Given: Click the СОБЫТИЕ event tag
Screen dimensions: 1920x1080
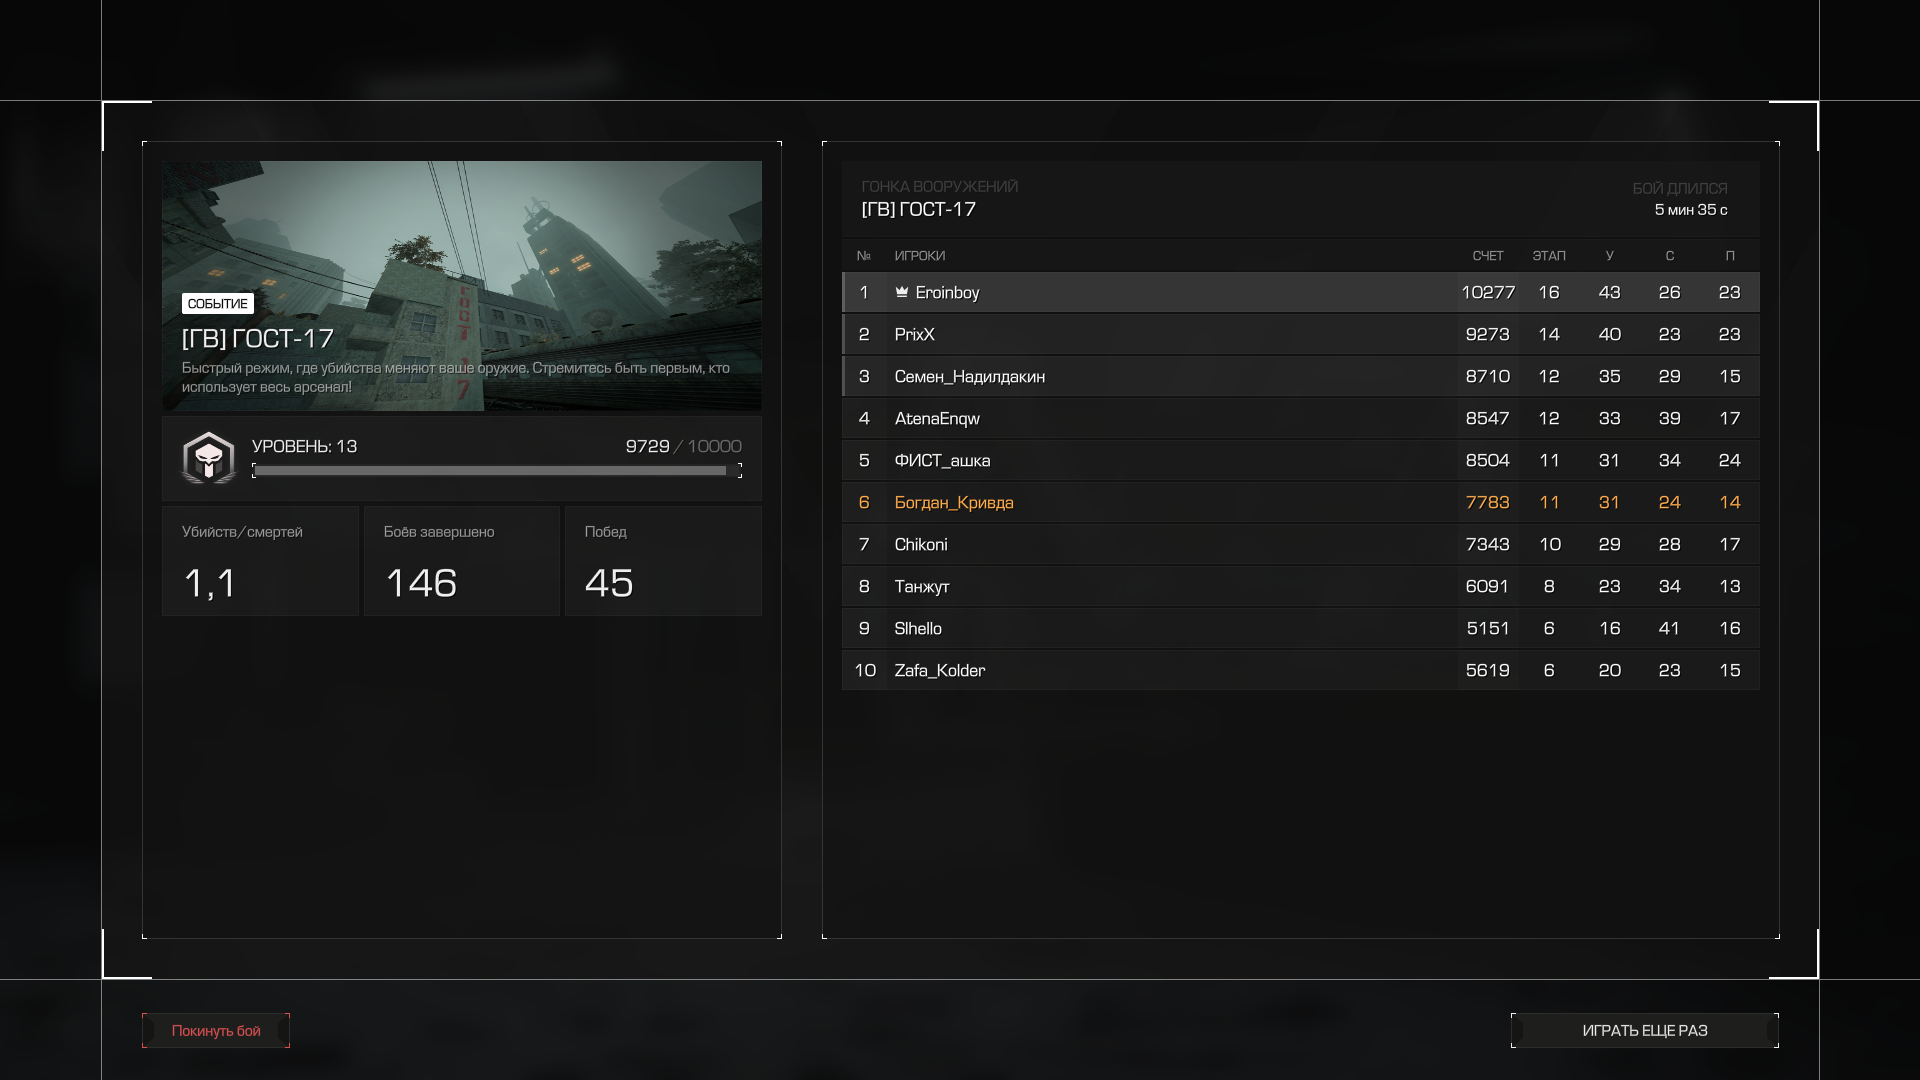Looking at the screenshot, I should (x=217, y=304).
